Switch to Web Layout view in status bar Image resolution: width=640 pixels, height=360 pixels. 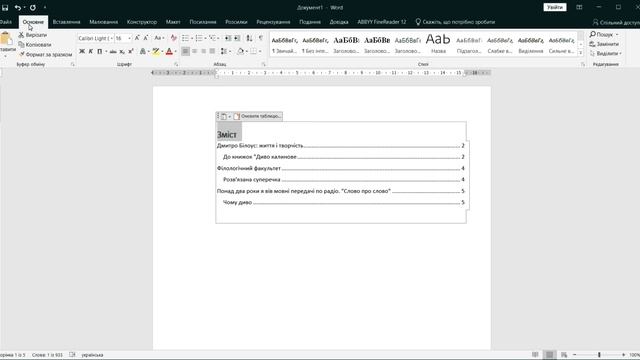(x=564, y=355)
